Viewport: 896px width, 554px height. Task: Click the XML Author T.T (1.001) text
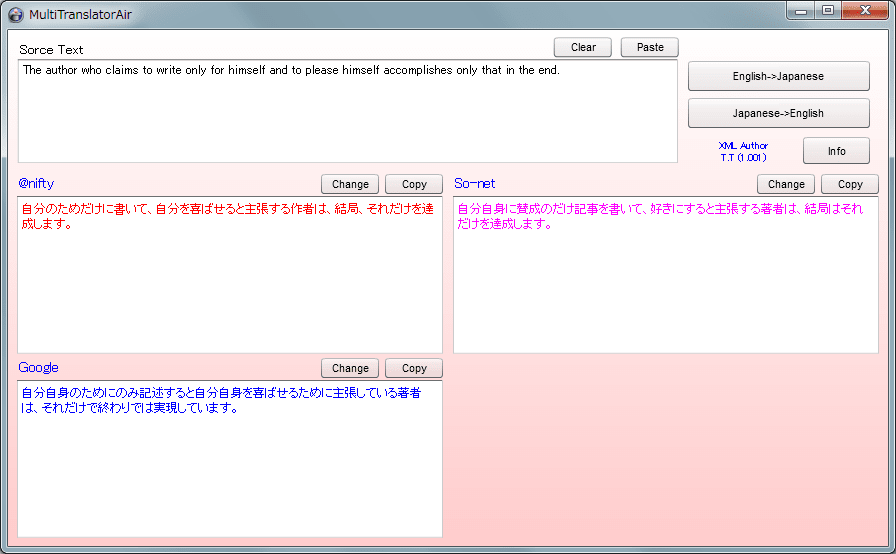[743, 151]
